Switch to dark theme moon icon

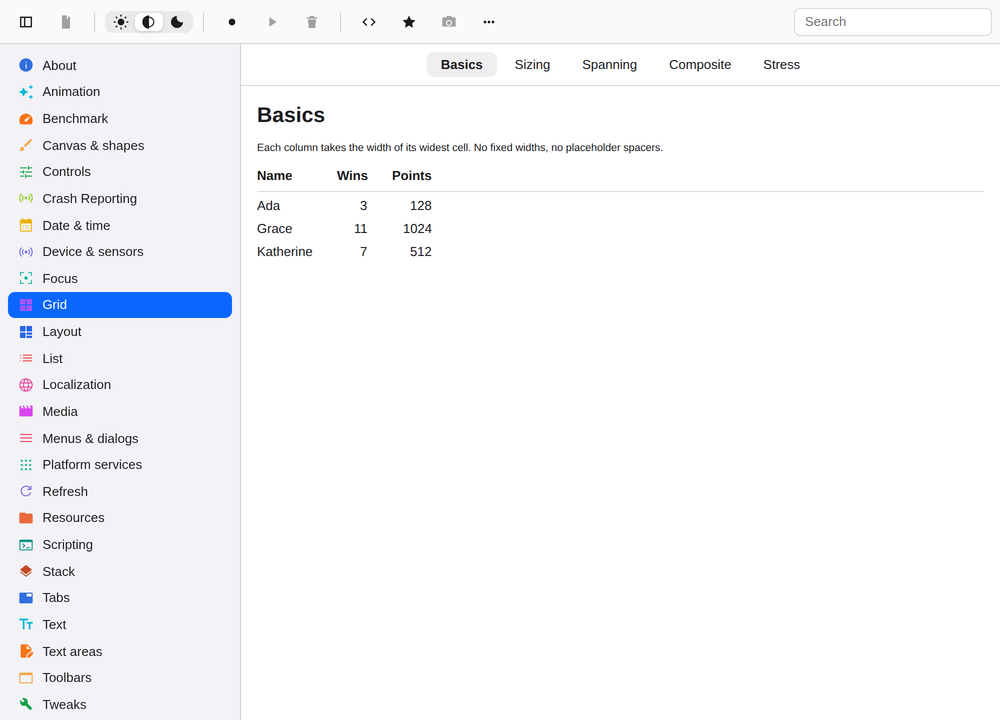pos(177,22)
